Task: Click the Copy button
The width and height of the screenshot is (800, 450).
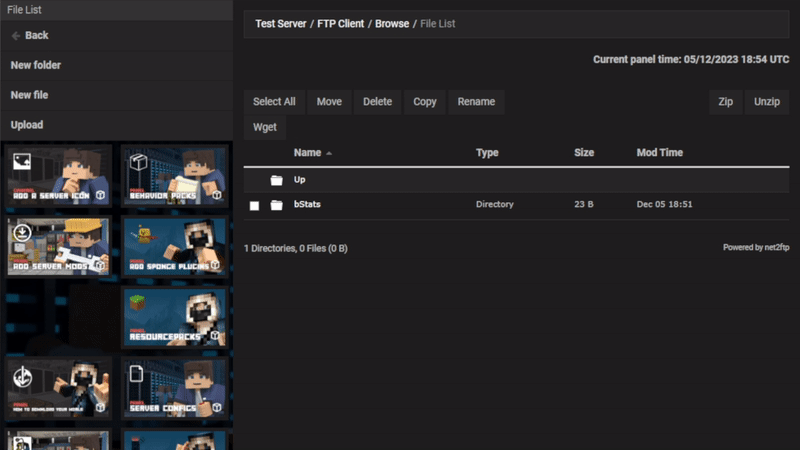Action: click(424, 102)
